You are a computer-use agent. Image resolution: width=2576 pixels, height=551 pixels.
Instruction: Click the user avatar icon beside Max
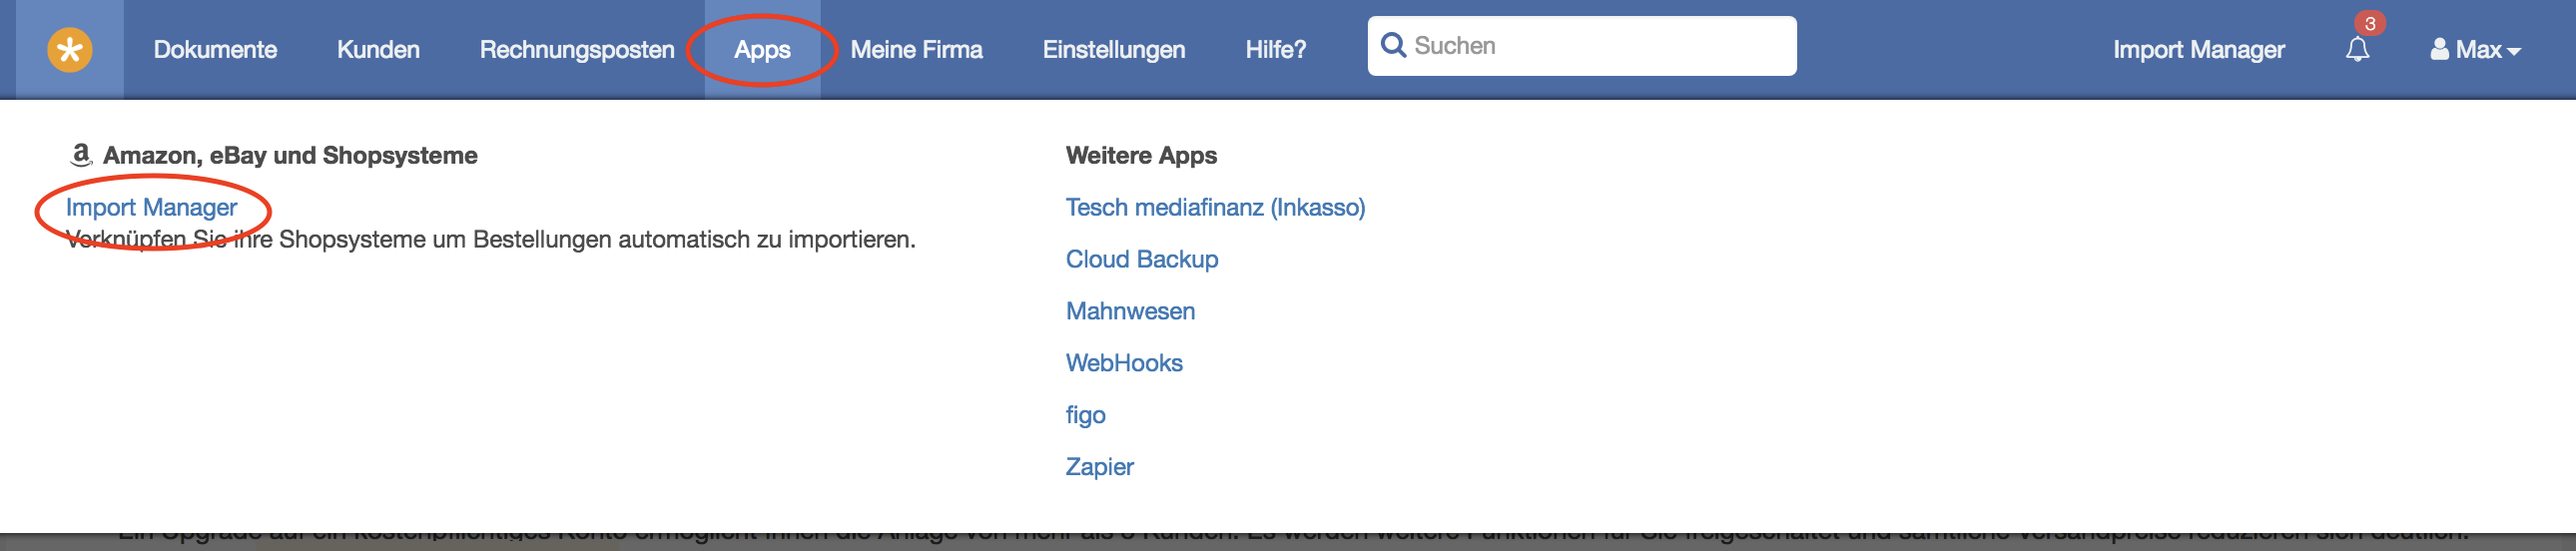coord(2439,49)
